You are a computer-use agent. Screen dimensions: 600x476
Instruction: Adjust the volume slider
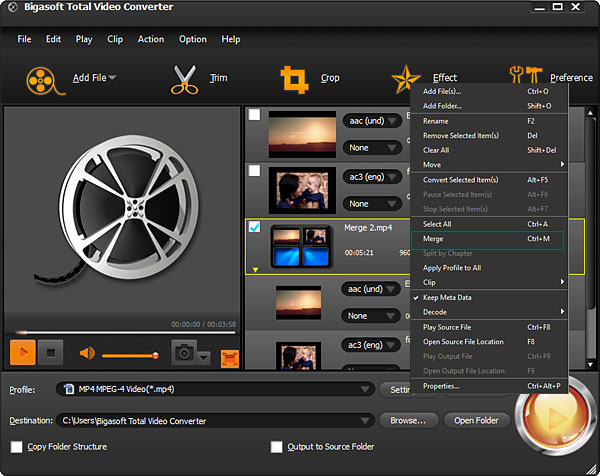(x=130, y=356)
